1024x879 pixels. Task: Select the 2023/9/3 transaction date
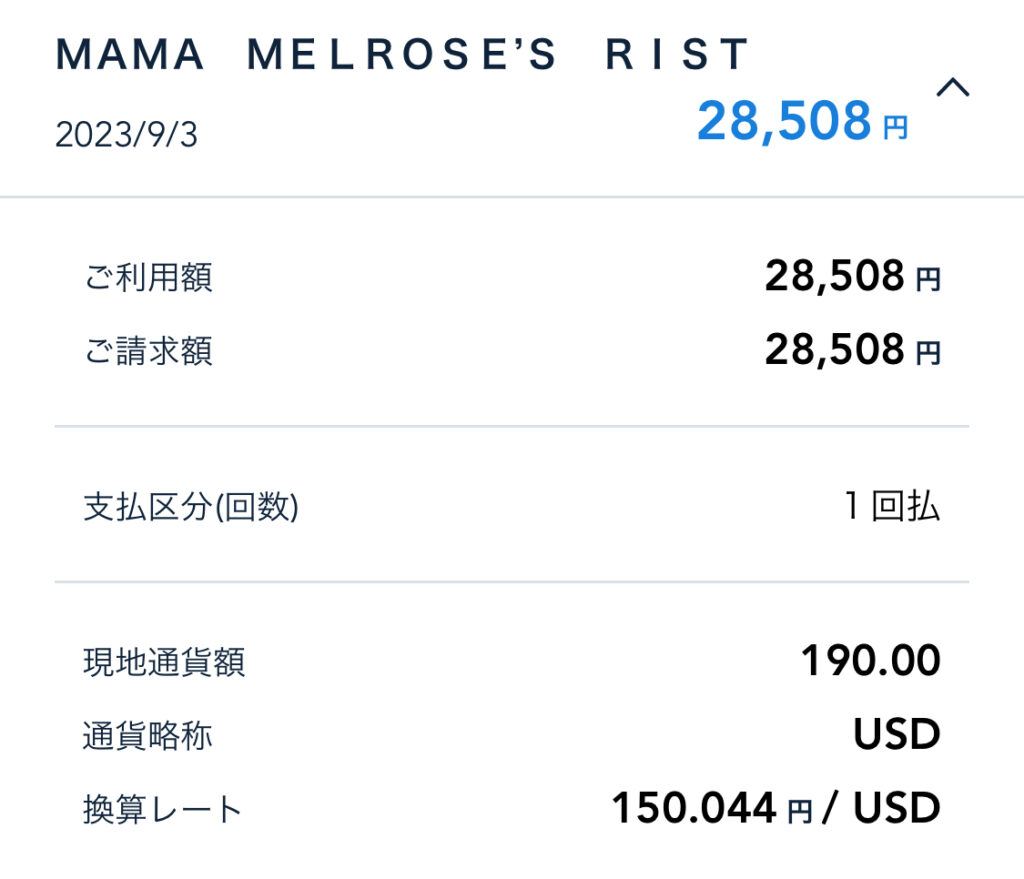pyautogui.click(x=126, y=135)
